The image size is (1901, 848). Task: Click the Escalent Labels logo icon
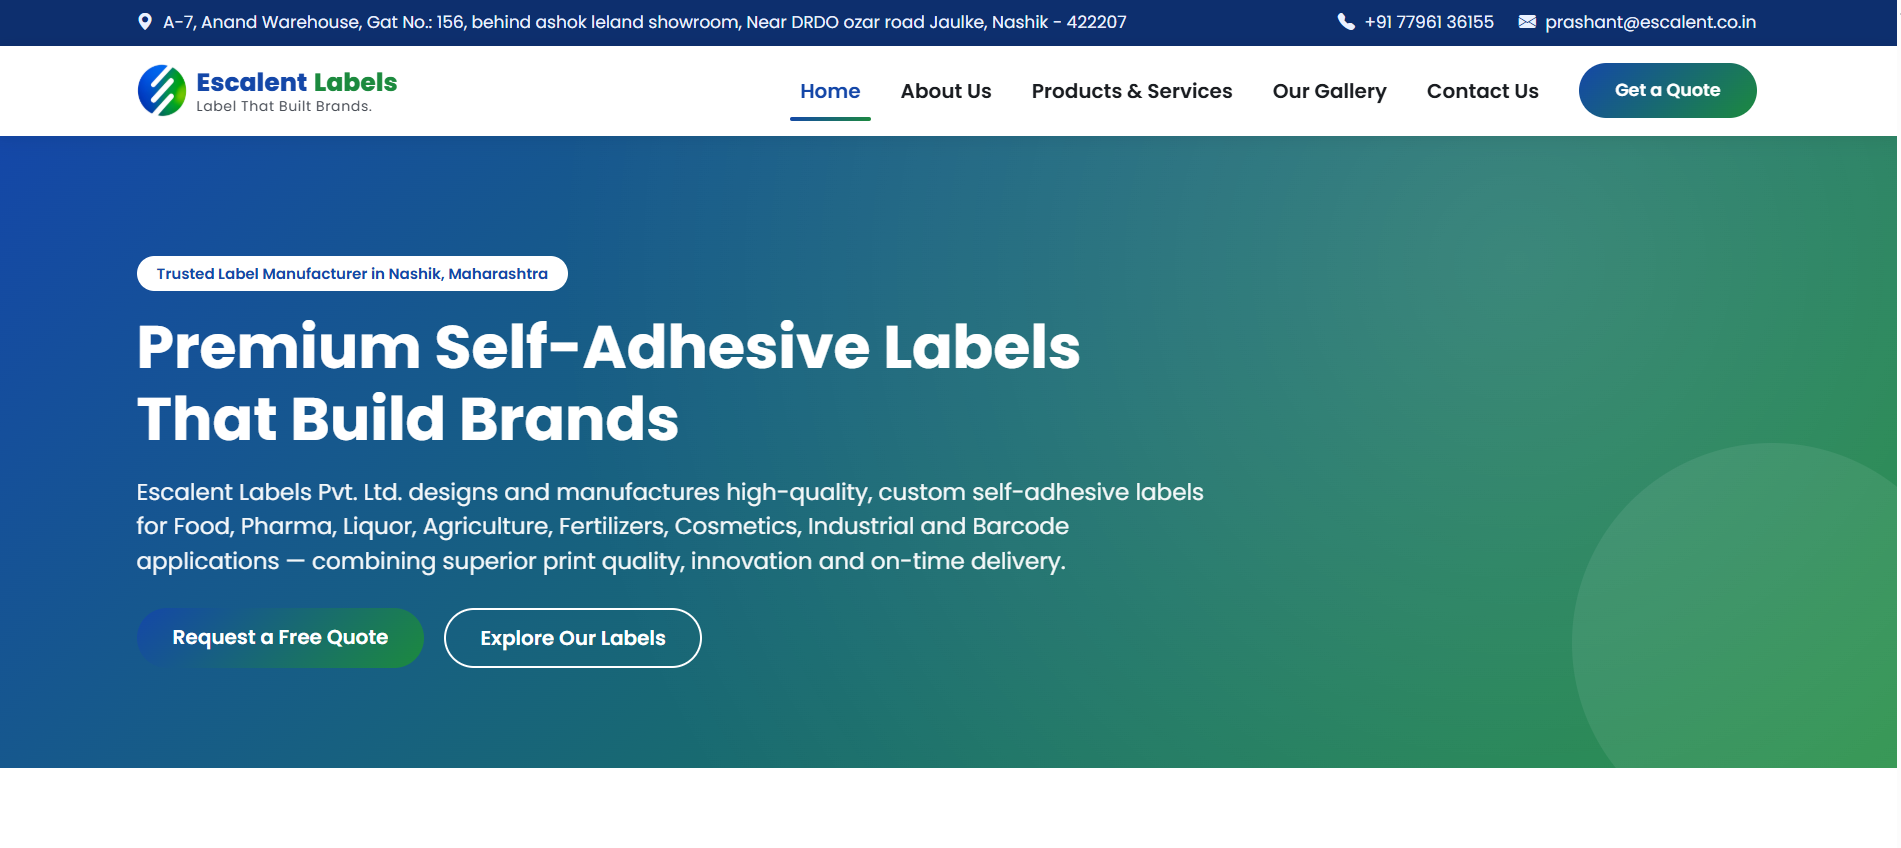(x=162, y=91)
